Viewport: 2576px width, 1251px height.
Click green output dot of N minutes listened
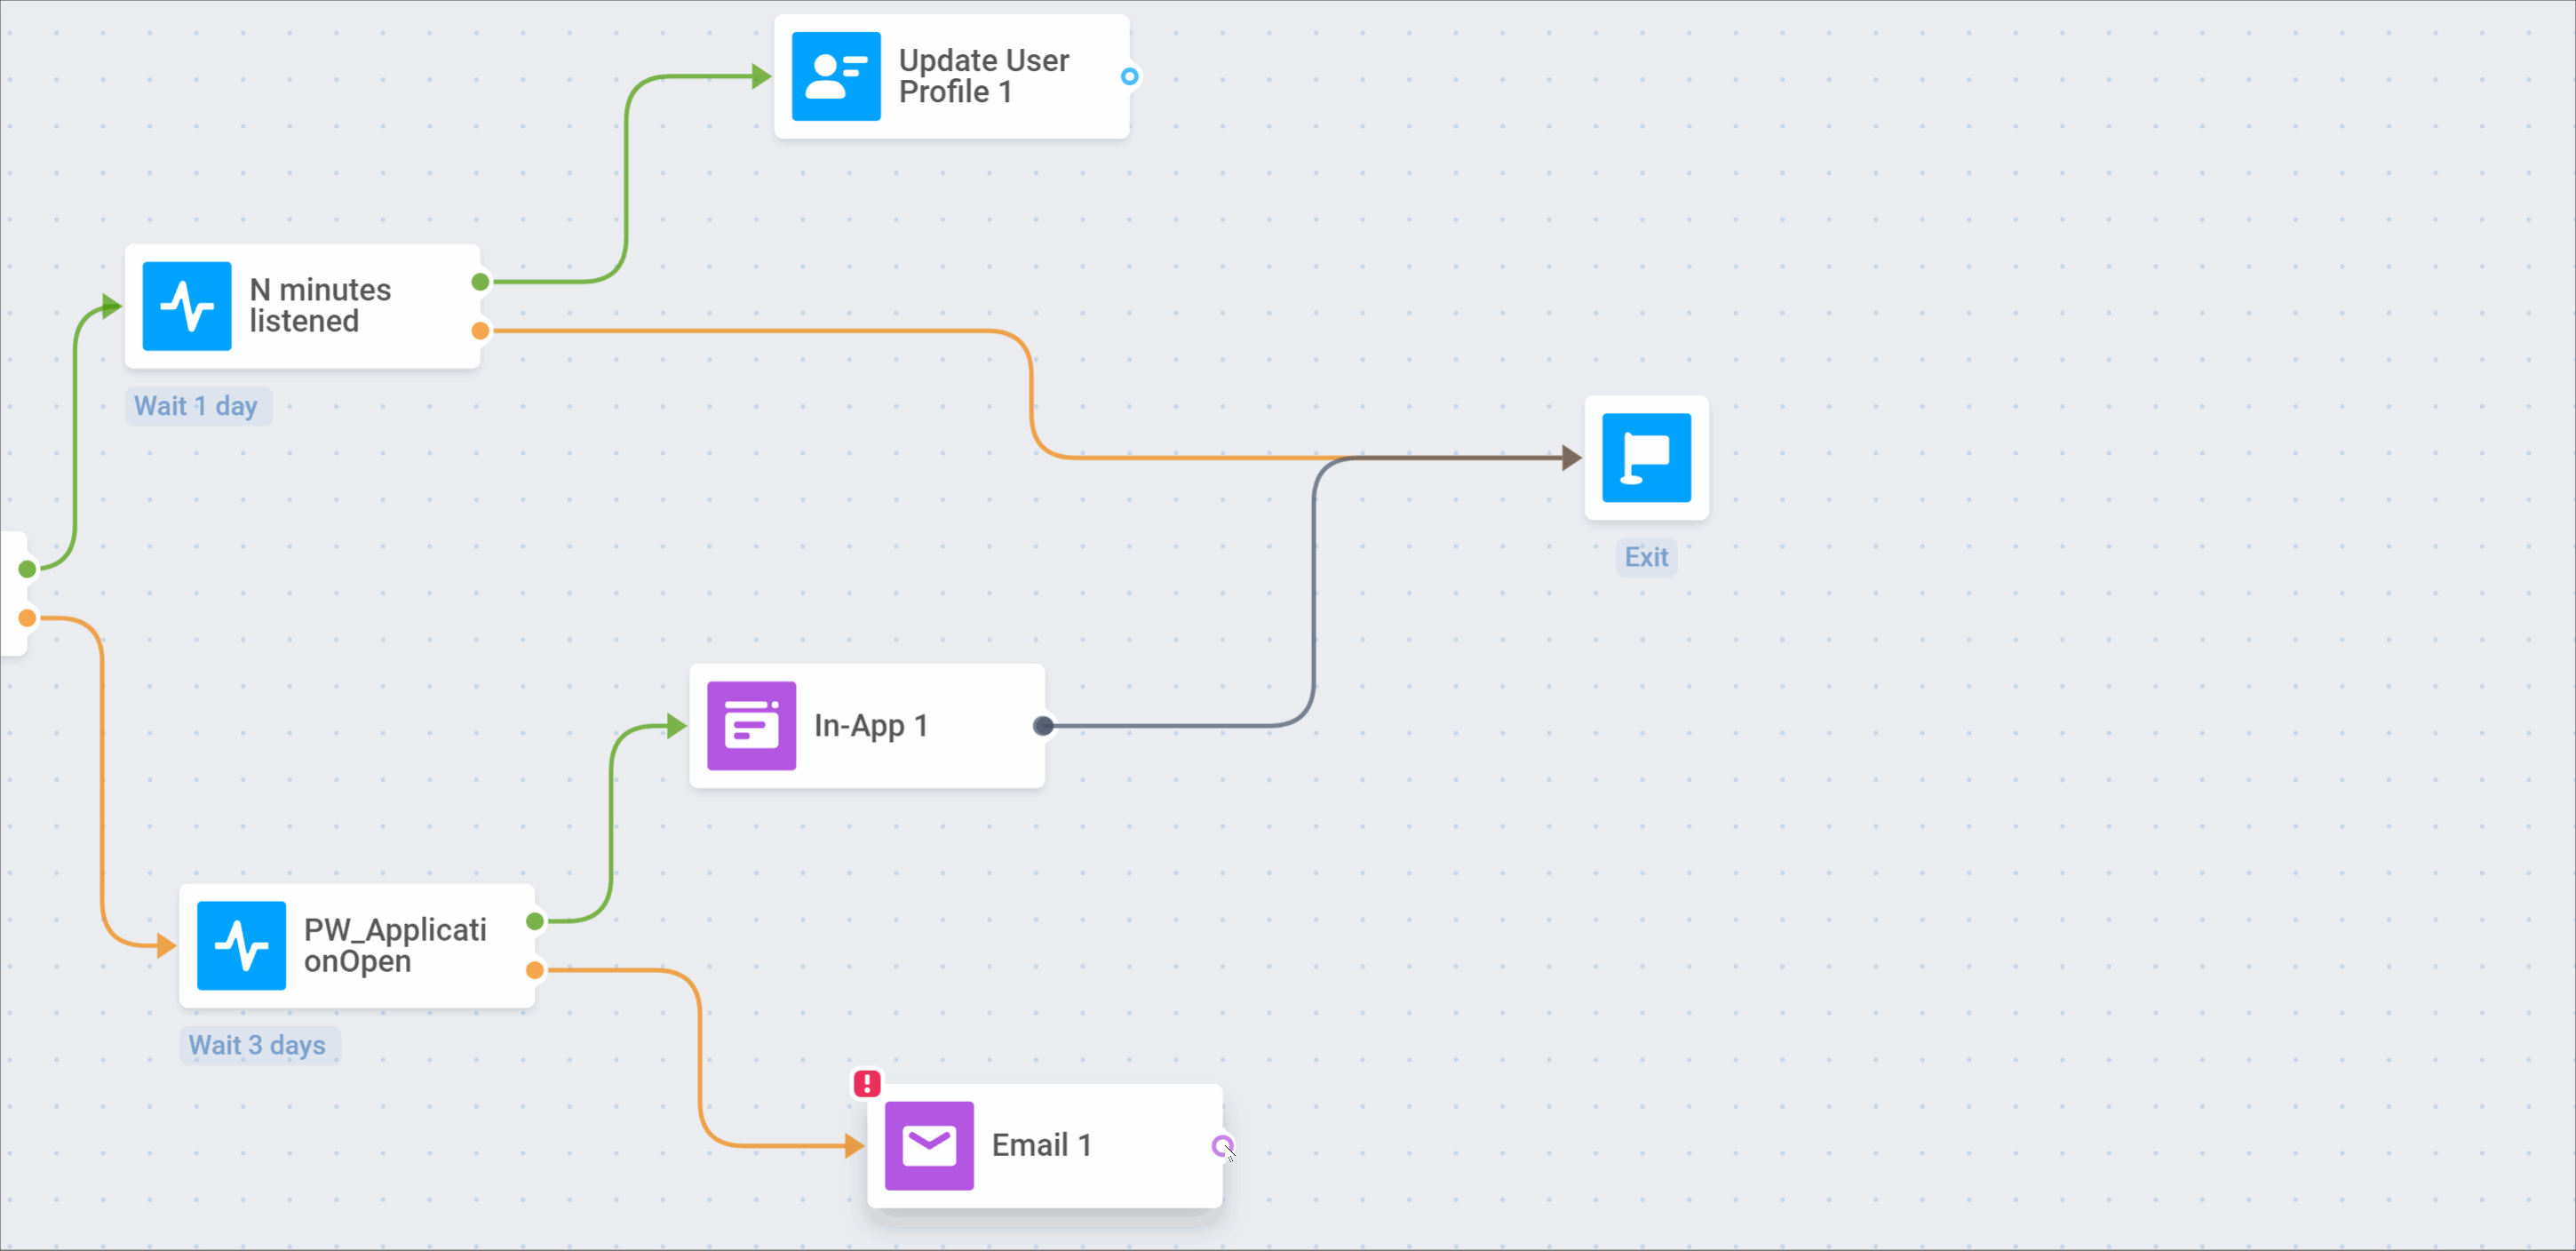[x=481, y=282]
